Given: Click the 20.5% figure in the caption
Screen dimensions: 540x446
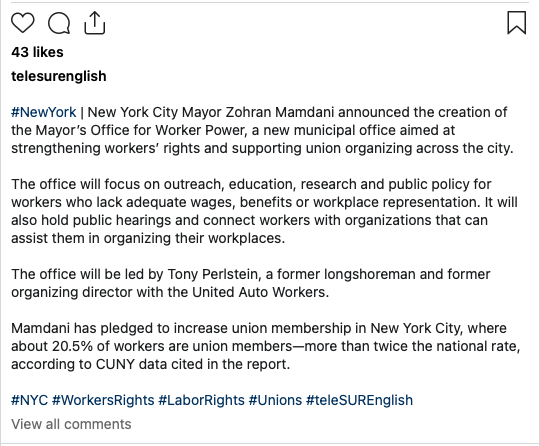Looking at the screenshot, I should point(73,346).
